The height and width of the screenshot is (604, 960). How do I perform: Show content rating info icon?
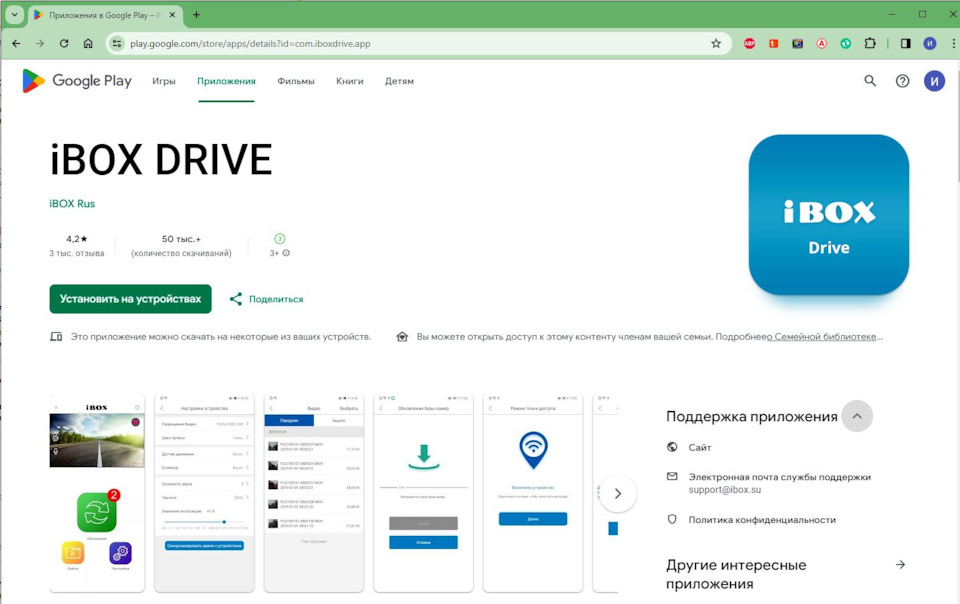coord(286,253)
